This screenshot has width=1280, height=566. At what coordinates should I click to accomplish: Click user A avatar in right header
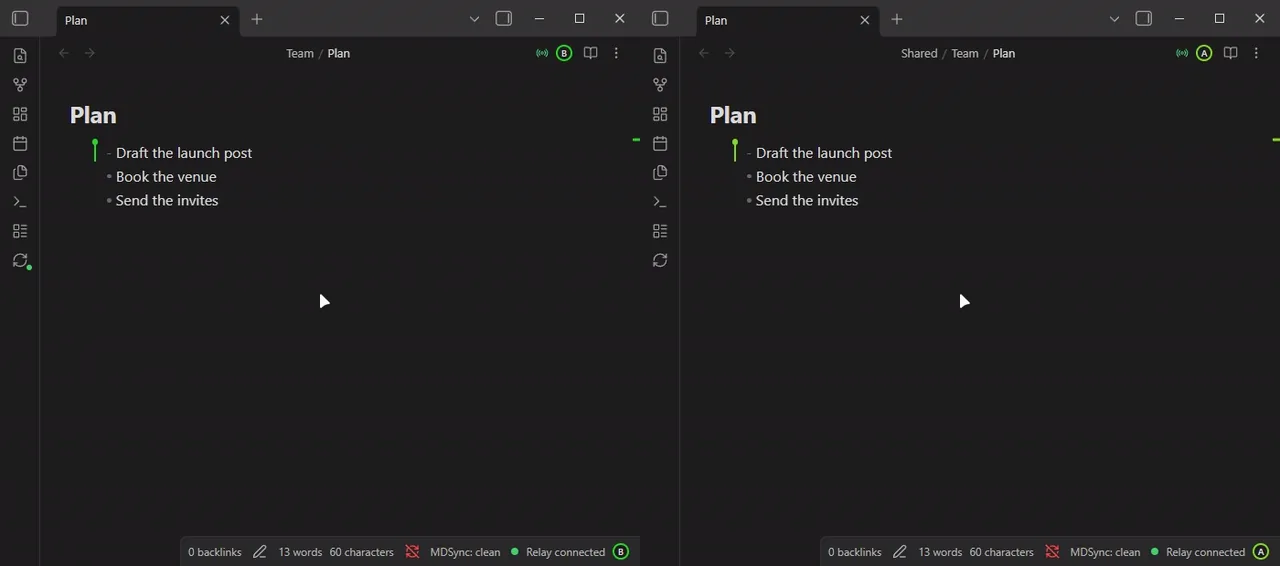(1204, 53)
